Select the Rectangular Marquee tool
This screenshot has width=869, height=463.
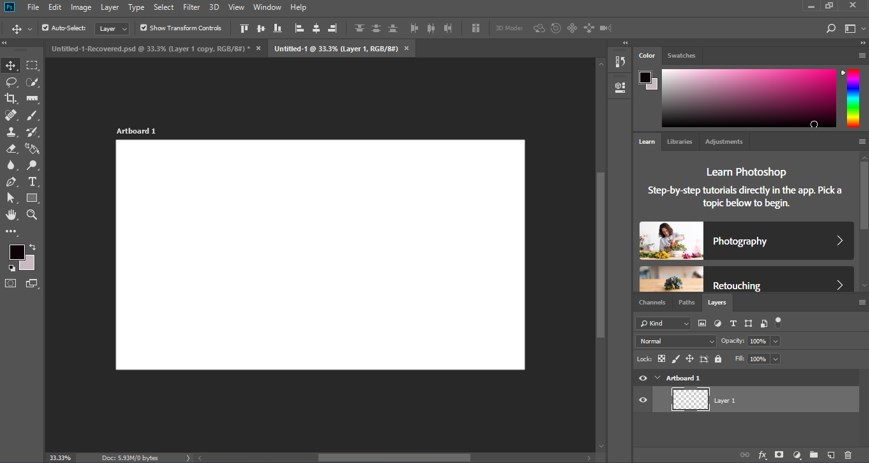32,65
